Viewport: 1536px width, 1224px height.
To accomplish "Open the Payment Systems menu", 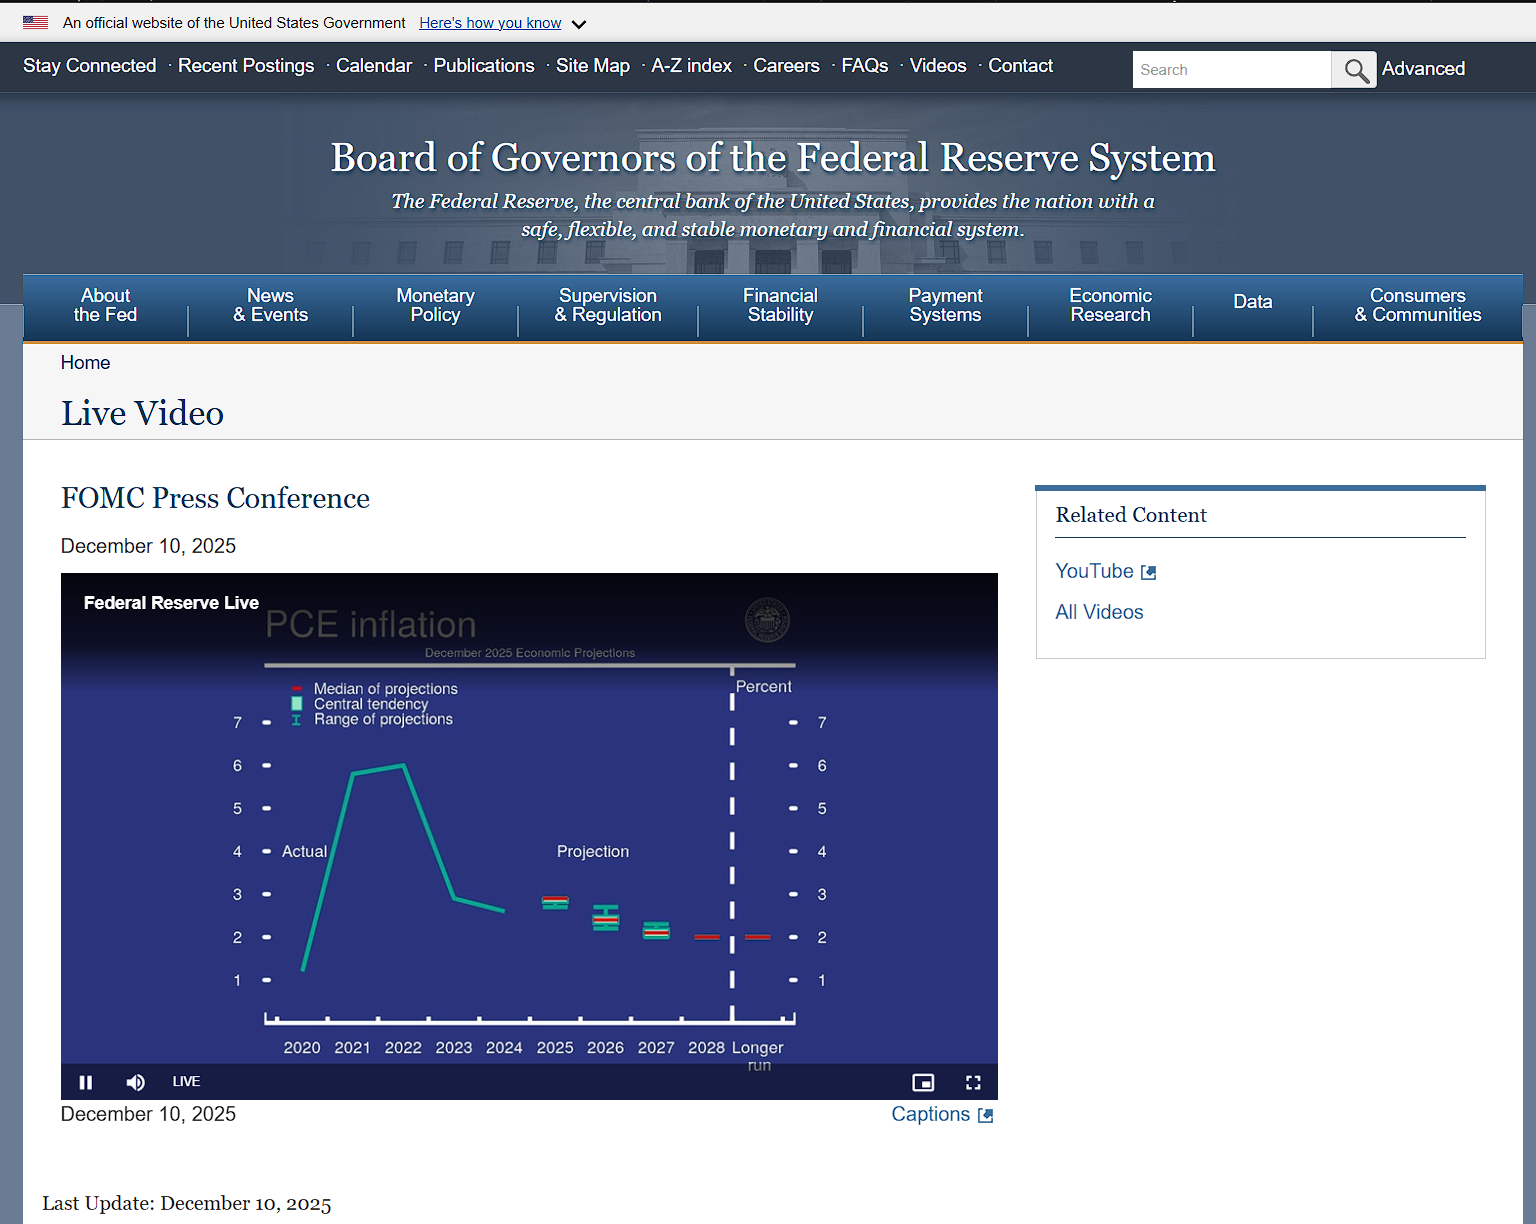I will [x=945, y=305].
